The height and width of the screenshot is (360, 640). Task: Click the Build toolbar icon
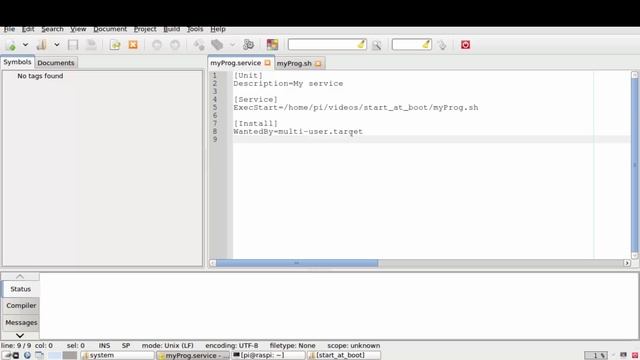click(217, 45)
